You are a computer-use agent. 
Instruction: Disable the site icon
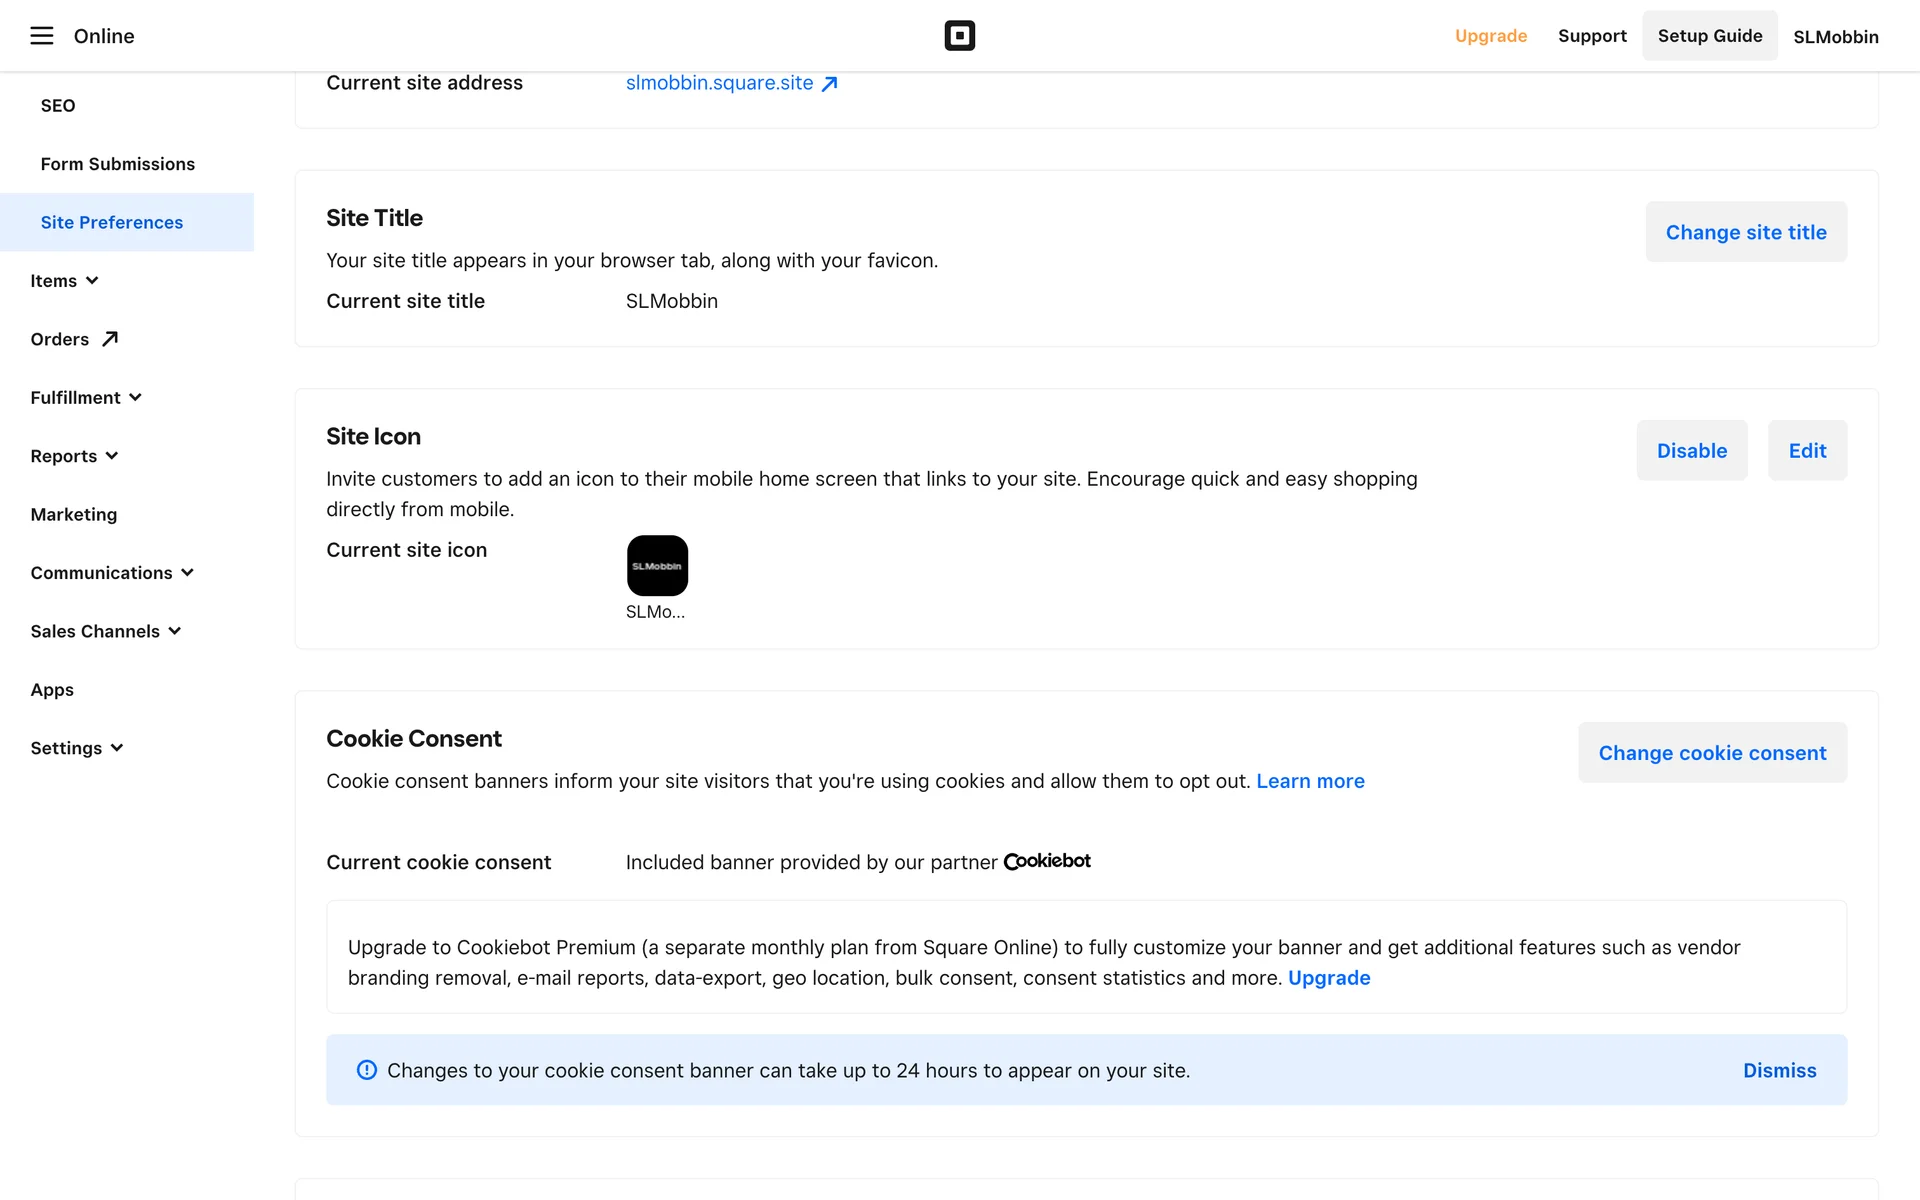(1691, 451)
